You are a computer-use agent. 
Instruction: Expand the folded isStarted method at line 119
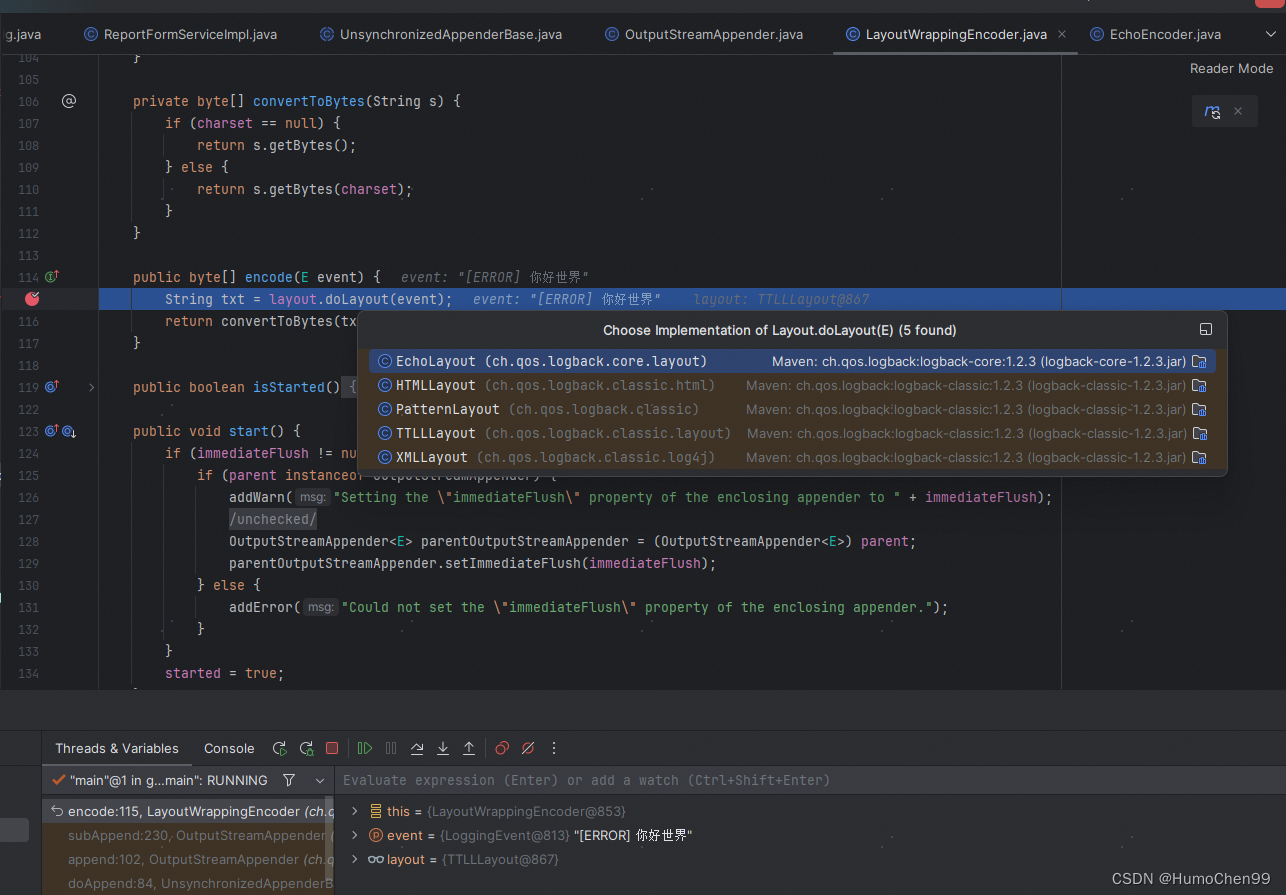[x=91, y=387]
